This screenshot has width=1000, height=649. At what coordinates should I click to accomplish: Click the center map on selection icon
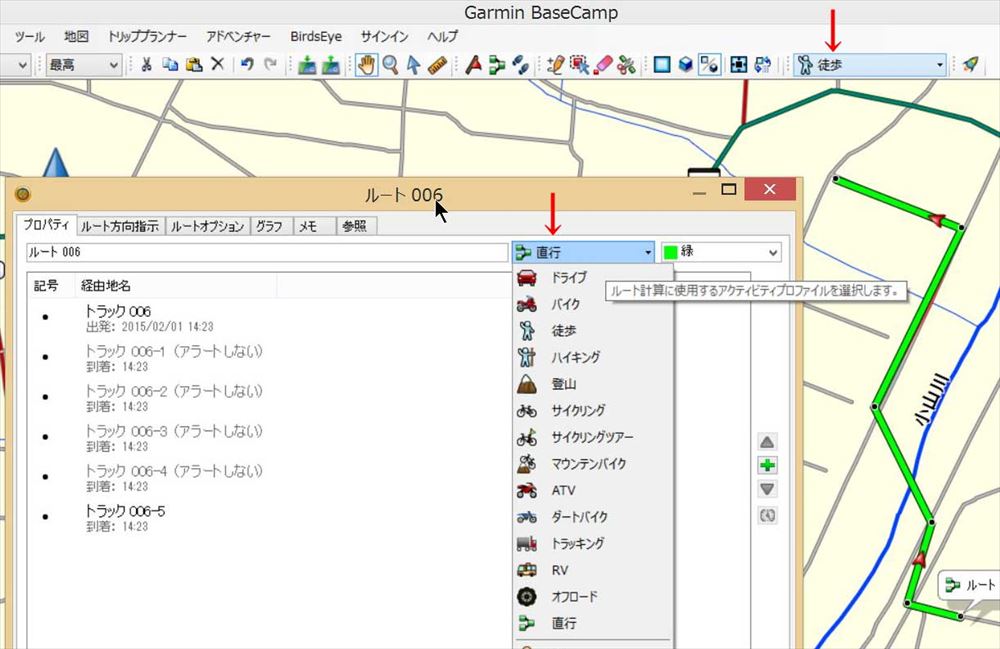(x=739, y=64)
